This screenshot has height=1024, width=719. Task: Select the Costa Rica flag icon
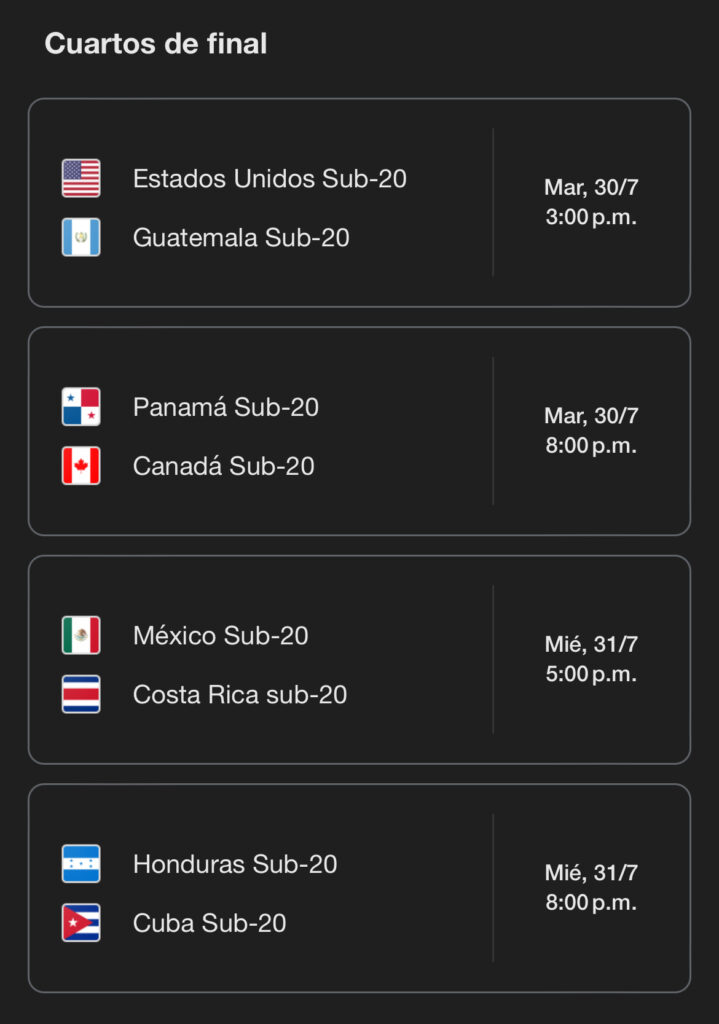(81, 694)
